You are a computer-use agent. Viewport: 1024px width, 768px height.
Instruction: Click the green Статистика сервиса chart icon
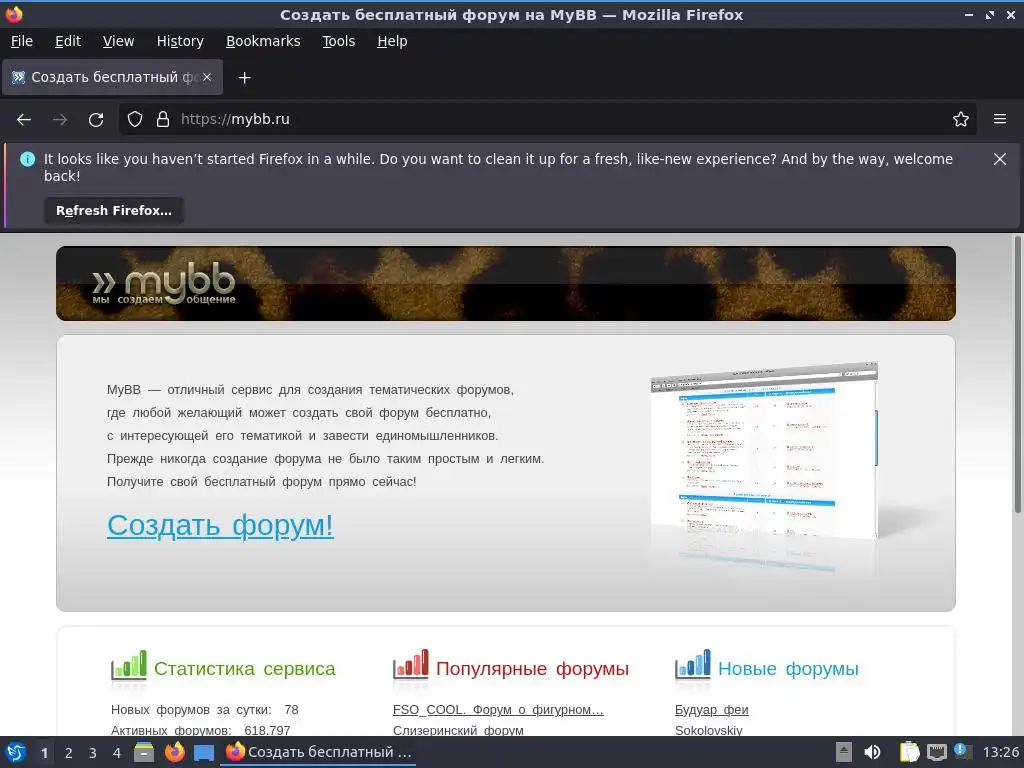pos(129,665)
